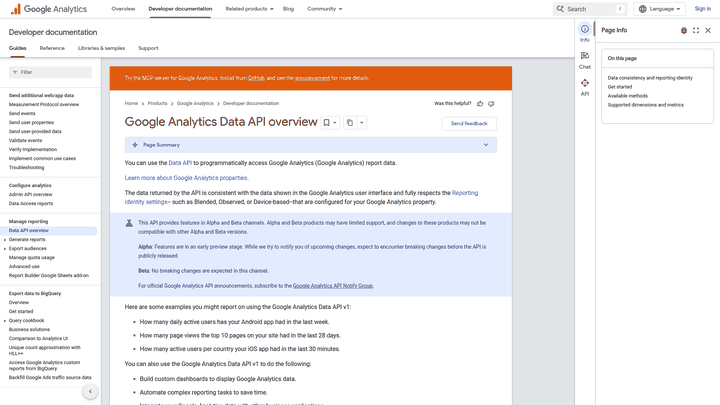
Task: Open Learn more about Google Analytics properties
Action: pos(186,178)
